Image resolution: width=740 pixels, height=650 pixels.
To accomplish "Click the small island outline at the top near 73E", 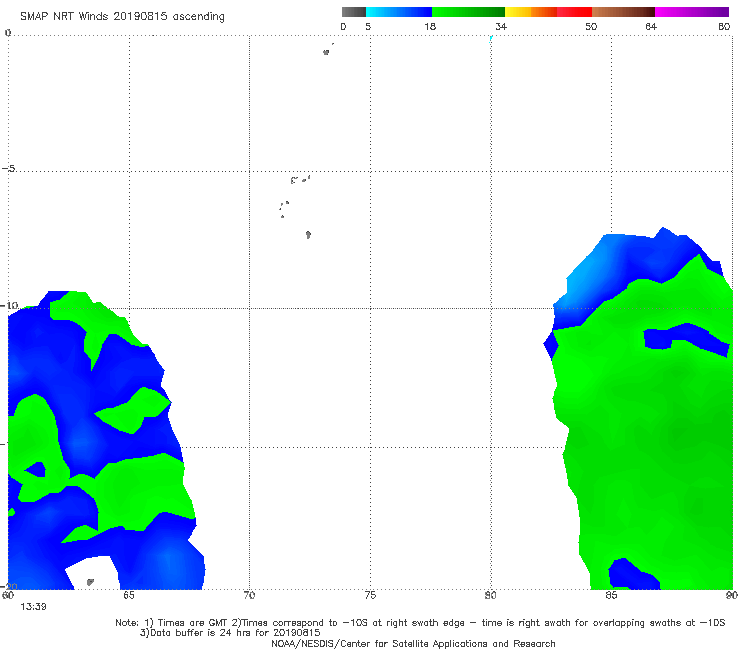I will point(326,52).
